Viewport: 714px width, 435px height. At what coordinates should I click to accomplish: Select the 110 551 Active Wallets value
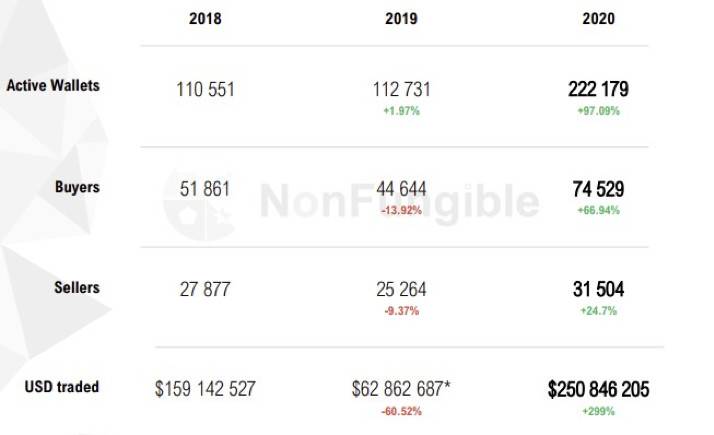click(205, 90)
